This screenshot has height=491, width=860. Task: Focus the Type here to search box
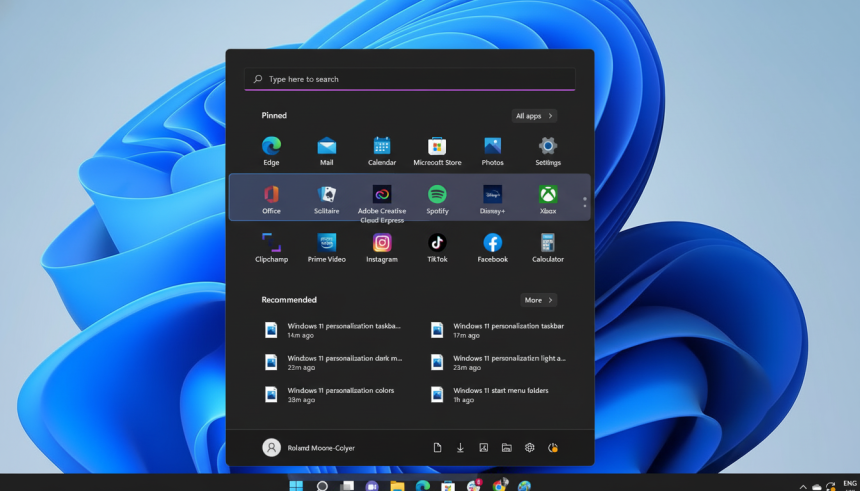click(410, 79)
